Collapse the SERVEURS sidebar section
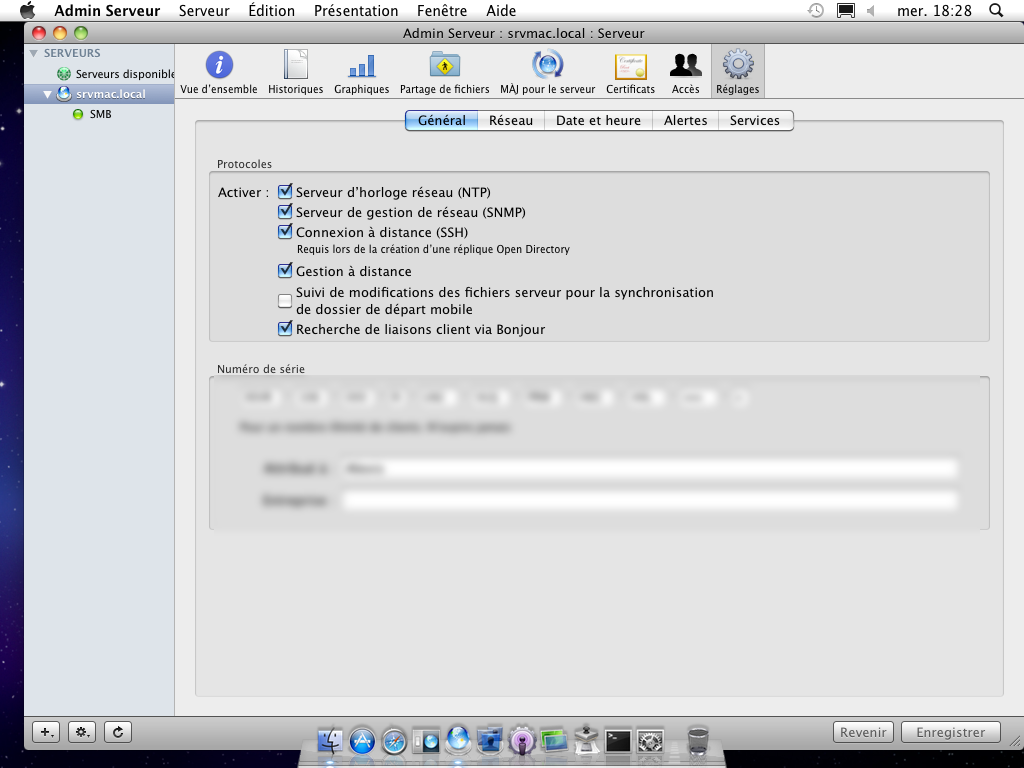The height and width of the screenshot is (768, 1024). (35, 53)
